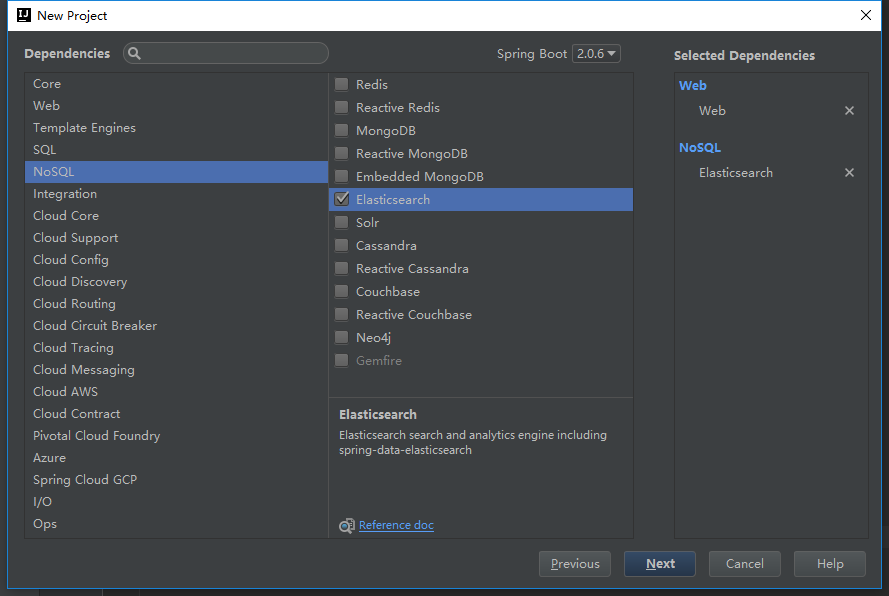Focus the dependencies search field
This screenshot has height=596, width=889.
click(226, 53)
